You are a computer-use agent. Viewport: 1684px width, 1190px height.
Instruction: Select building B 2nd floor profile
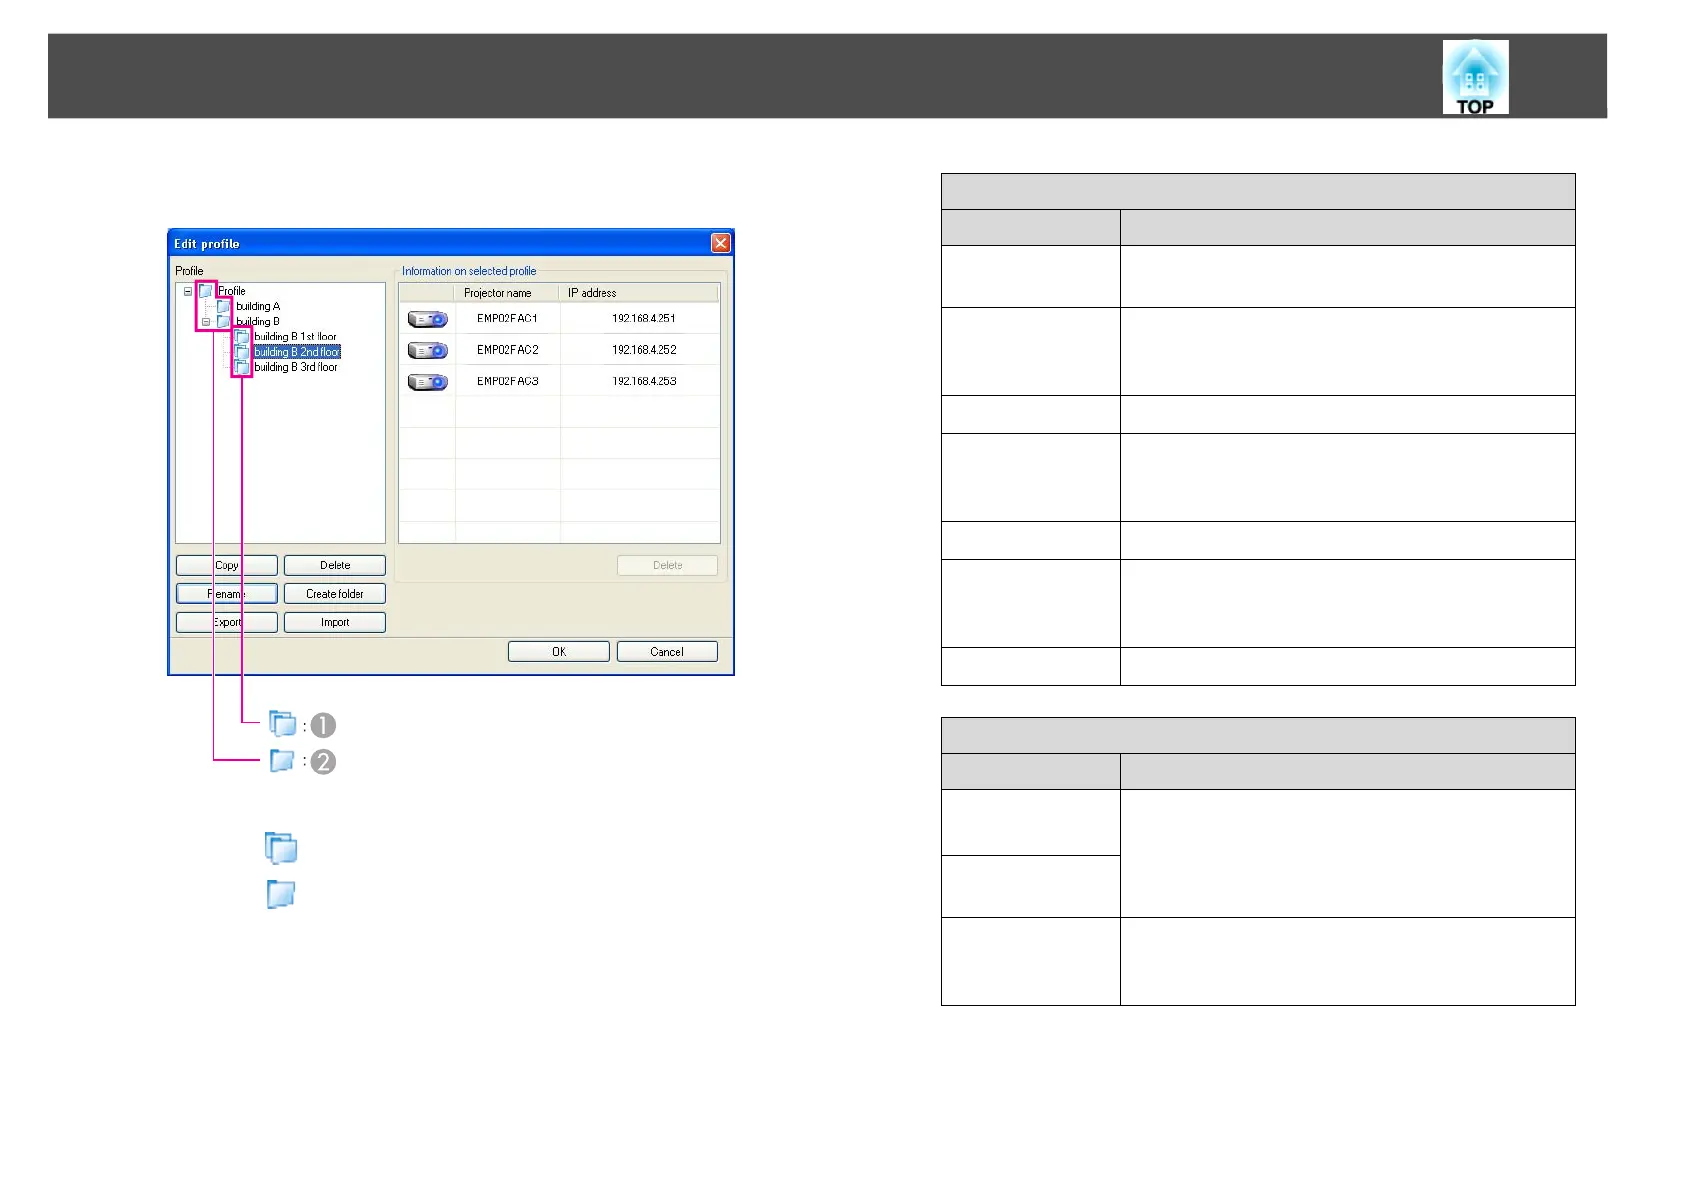(x=296, y=352)
